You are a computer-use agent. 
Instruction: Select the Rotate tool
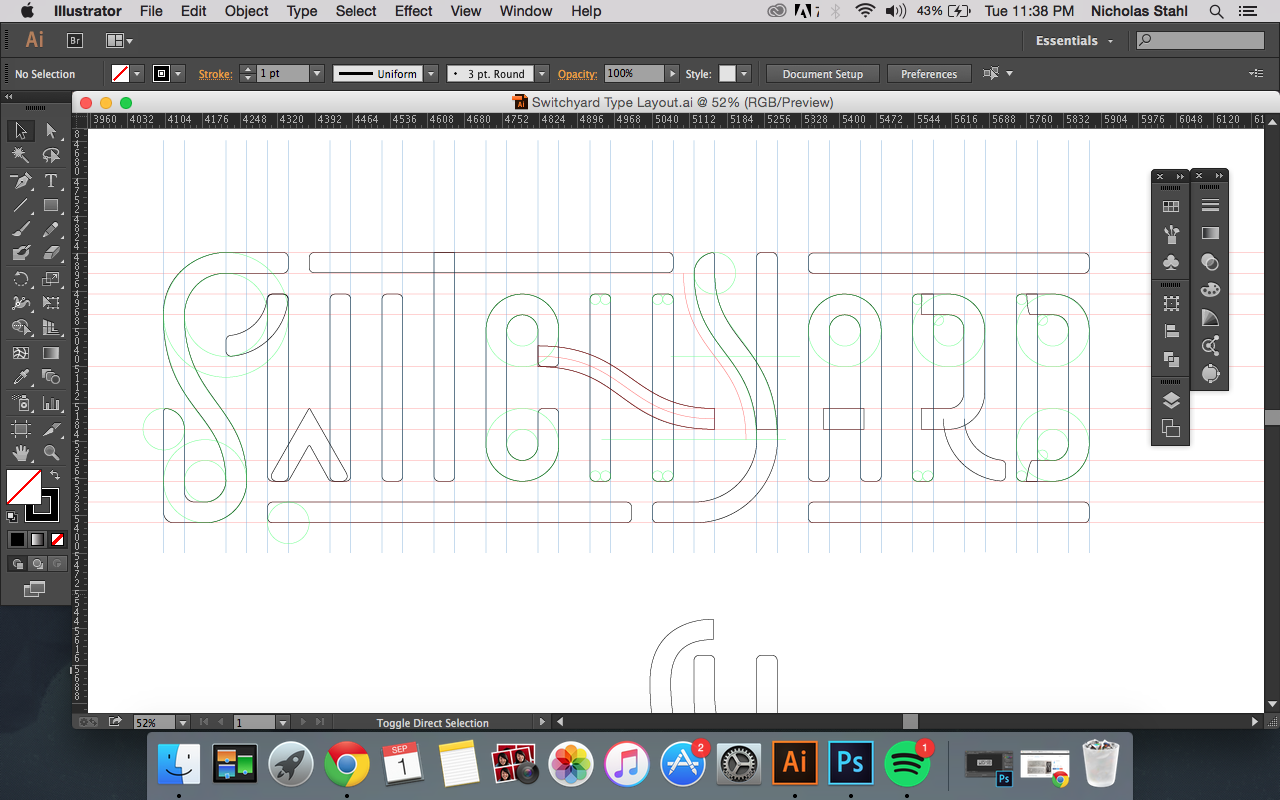pyautogui.click(x=20, y=279)
